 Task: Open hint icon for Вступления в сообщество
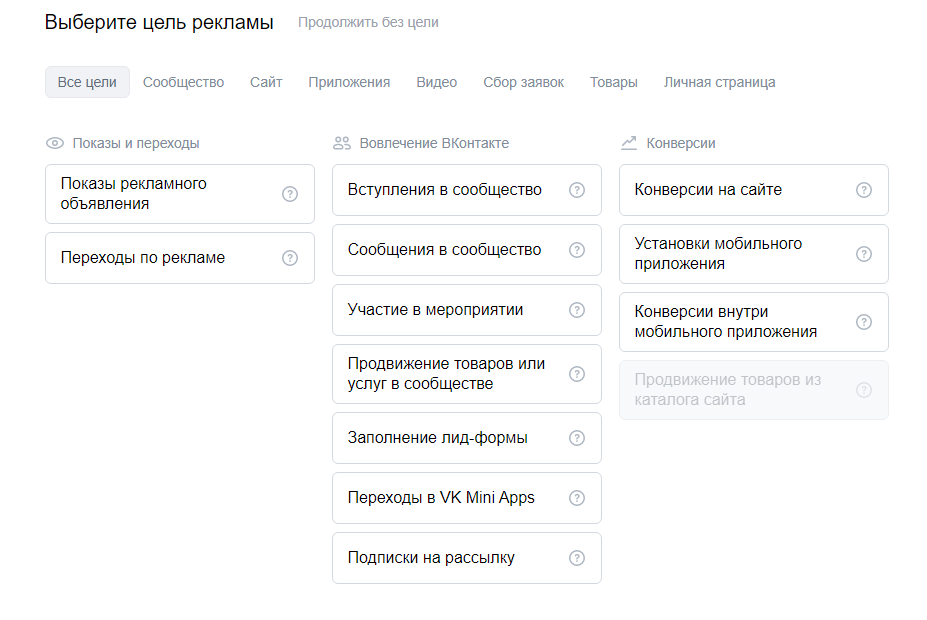coord(576,190)
